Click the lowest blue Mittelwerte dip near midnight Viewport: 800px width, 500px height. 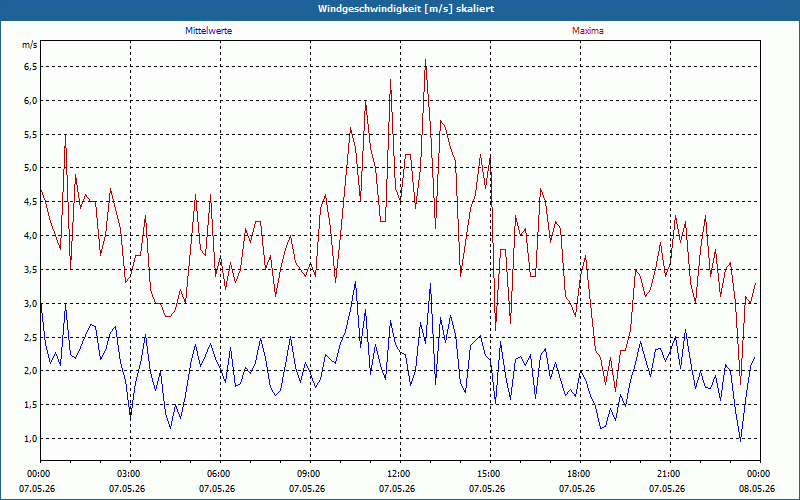740,440
